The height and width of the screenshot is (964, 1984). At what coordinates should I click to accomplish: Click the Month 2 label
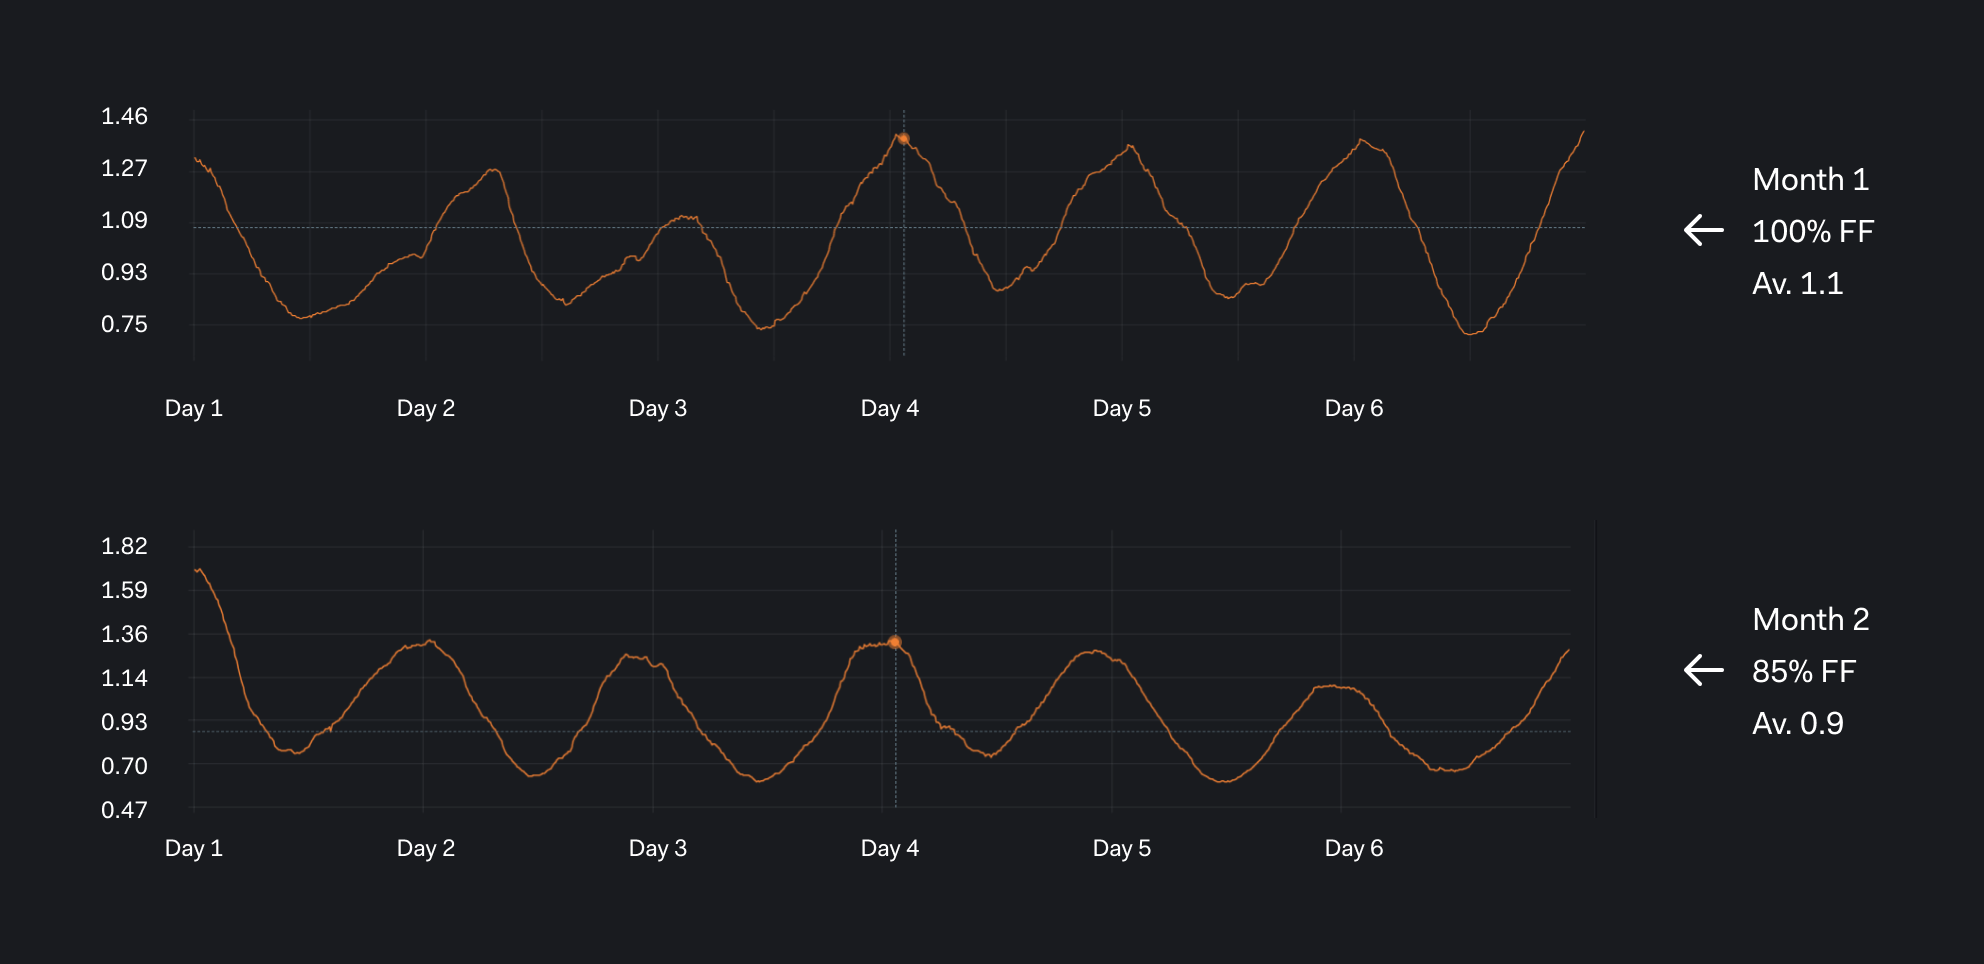point(1810,620)
